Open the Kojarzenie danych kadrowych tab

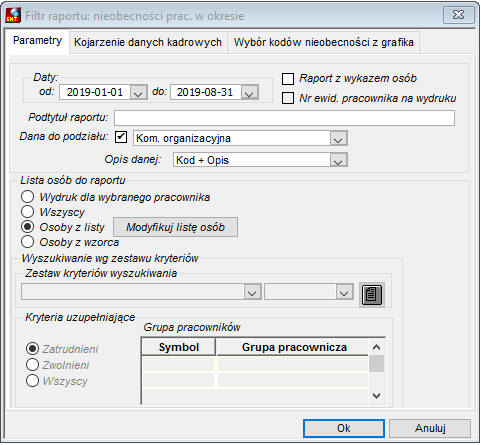point(148,42)
